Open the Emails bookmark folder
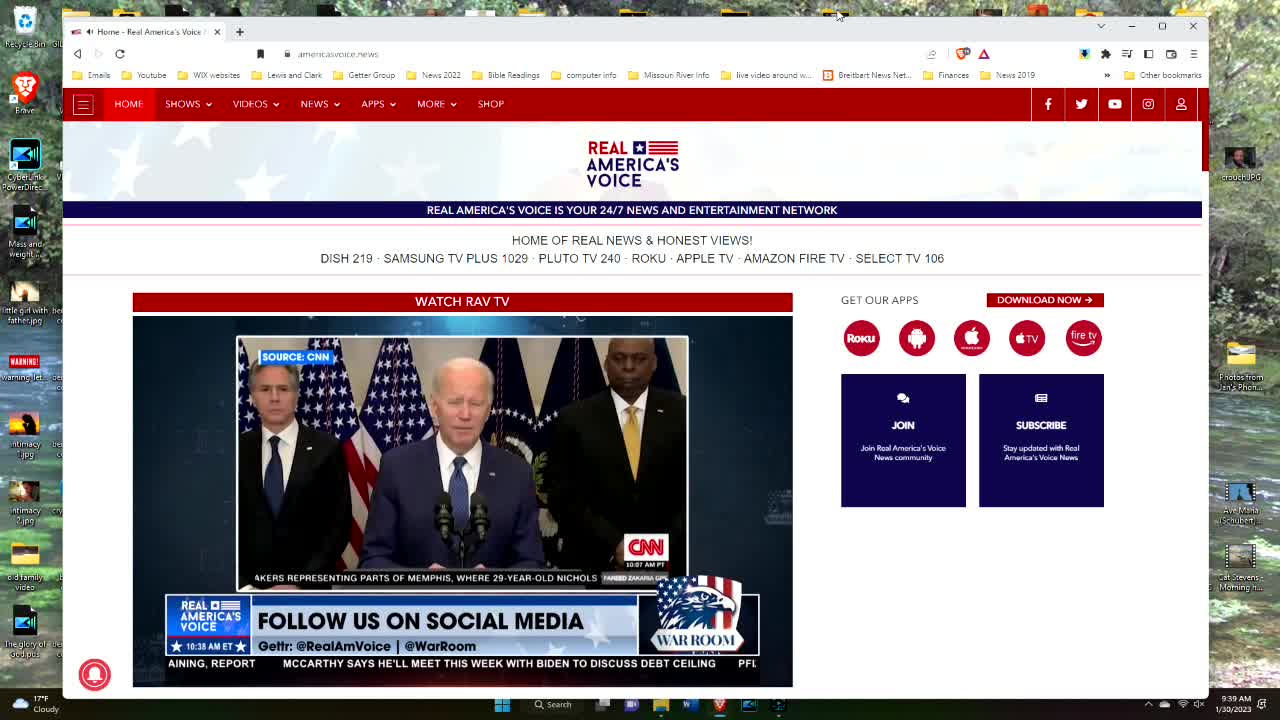This screenshot has height=720, width=1280. [x=91, y=75]
